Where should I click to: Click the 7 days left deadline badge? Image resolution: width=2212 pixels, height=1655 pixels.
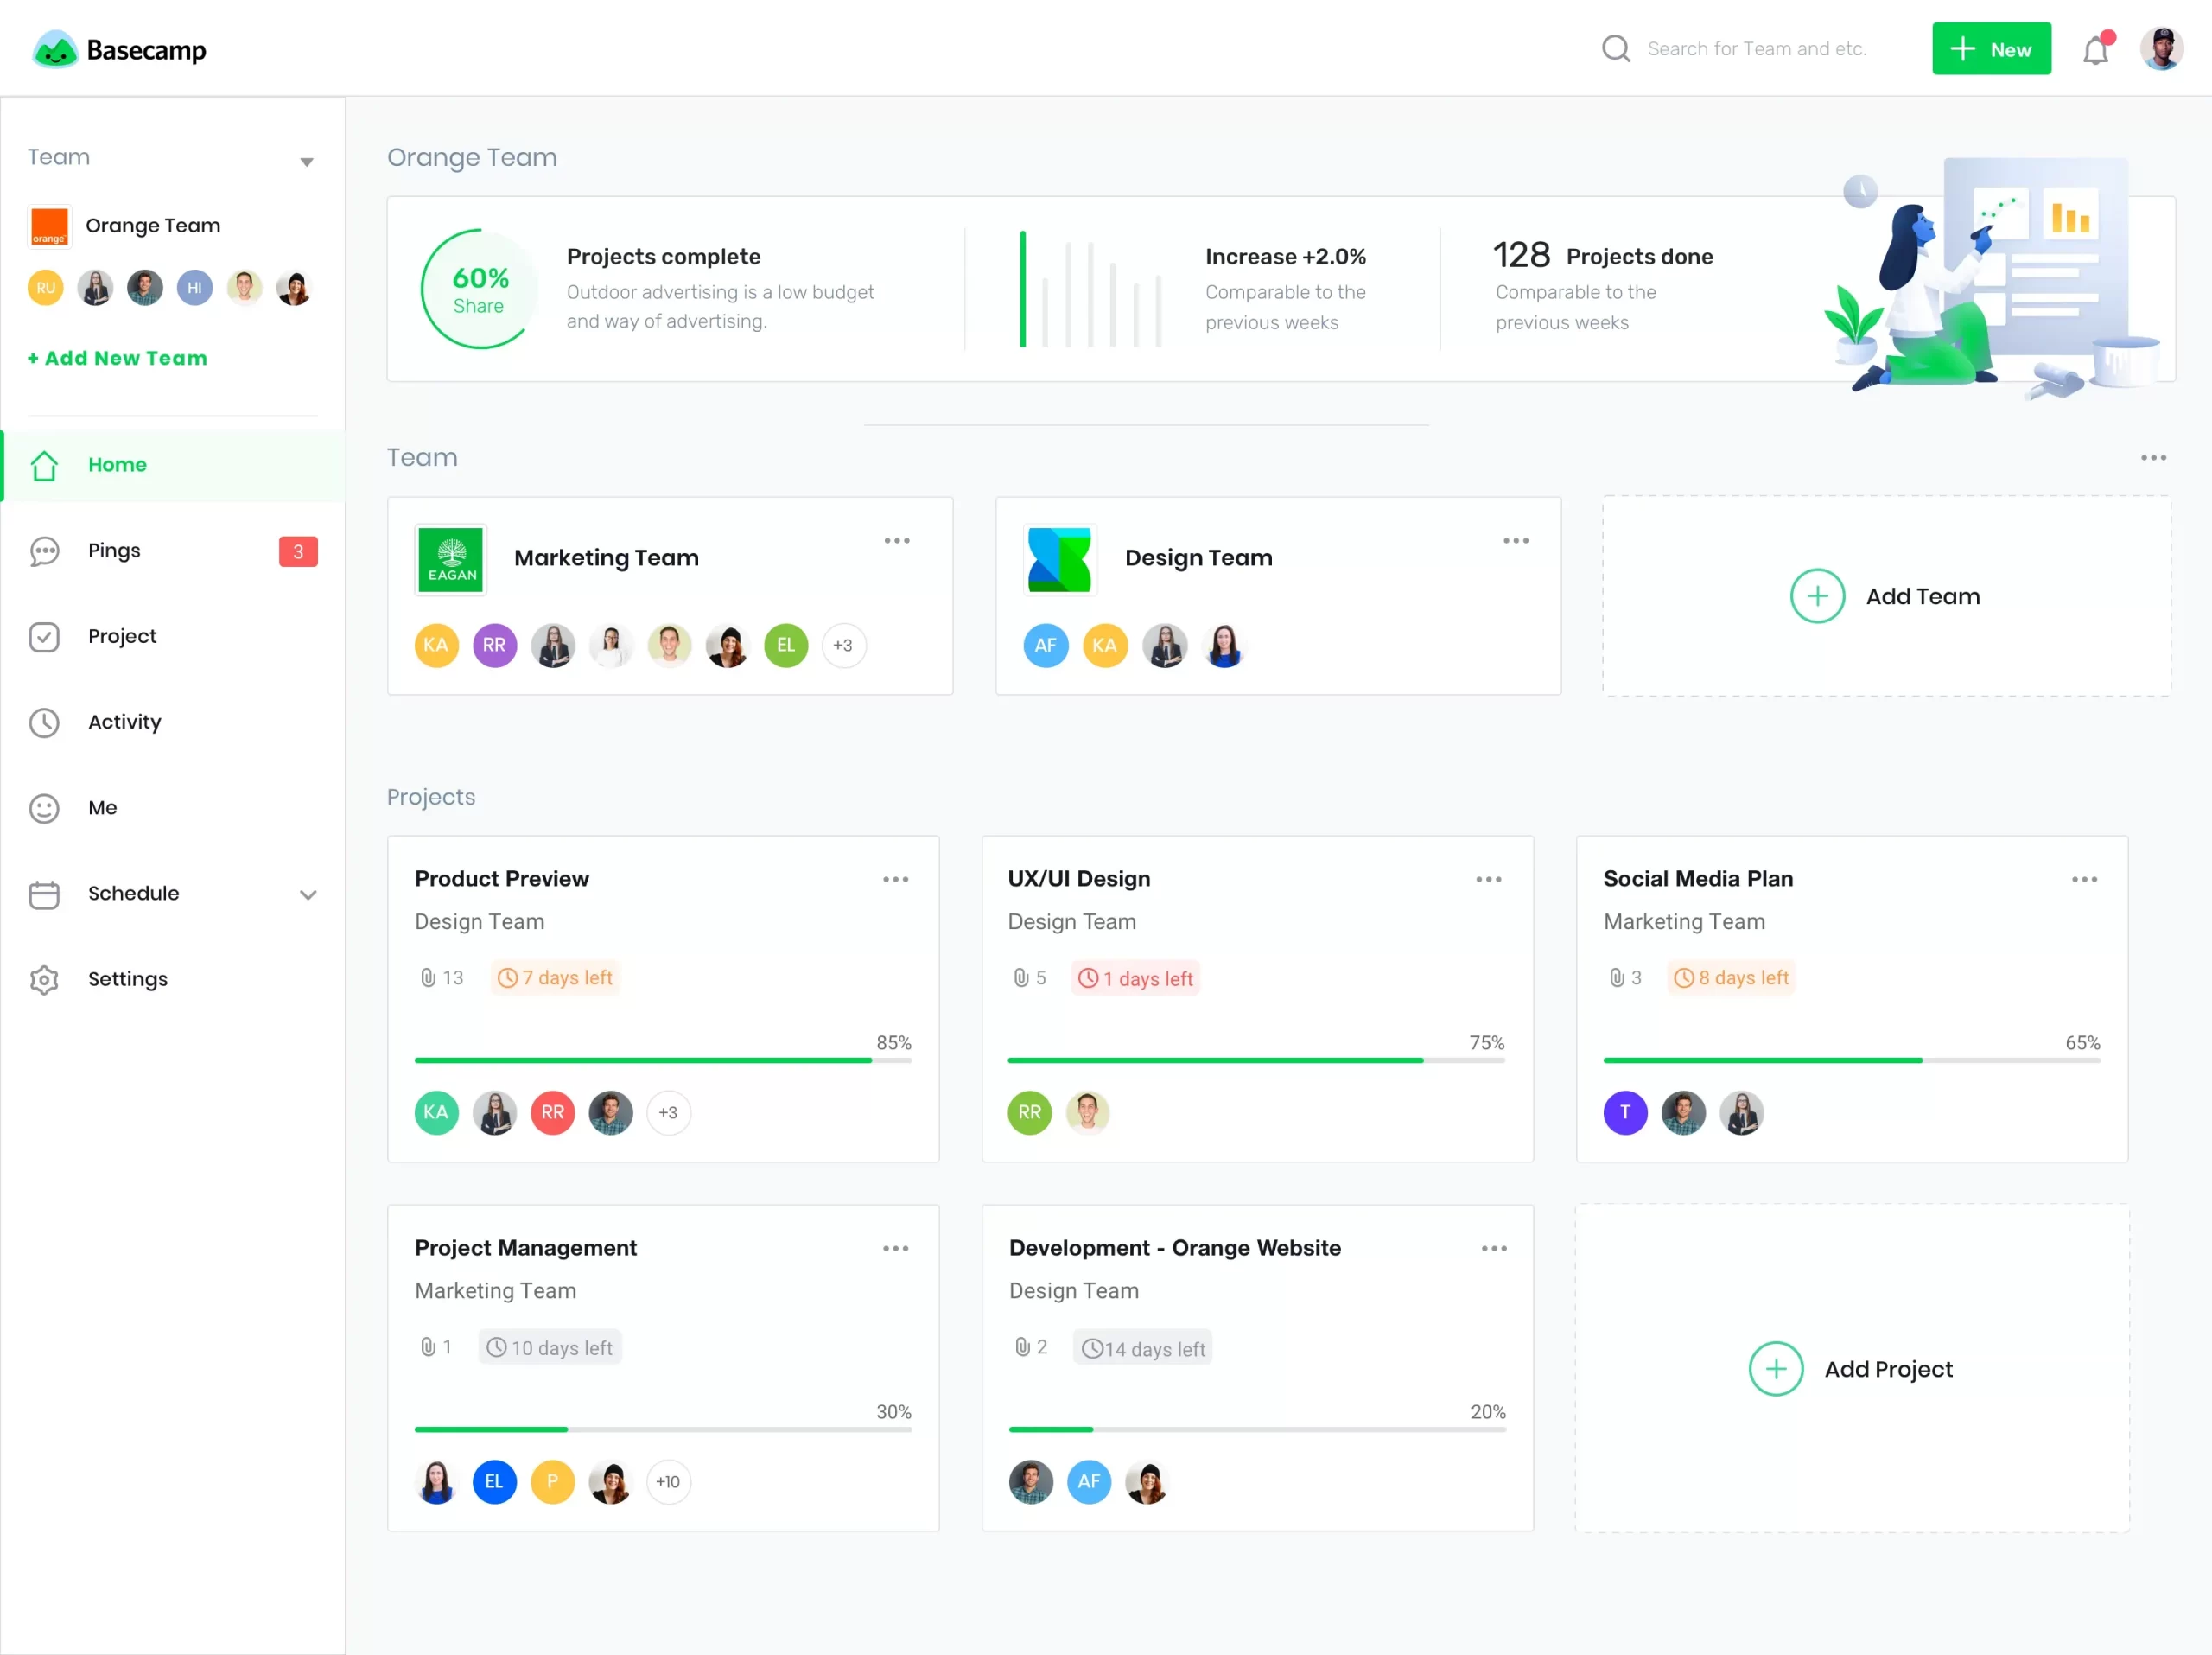(x=555, y=977)
